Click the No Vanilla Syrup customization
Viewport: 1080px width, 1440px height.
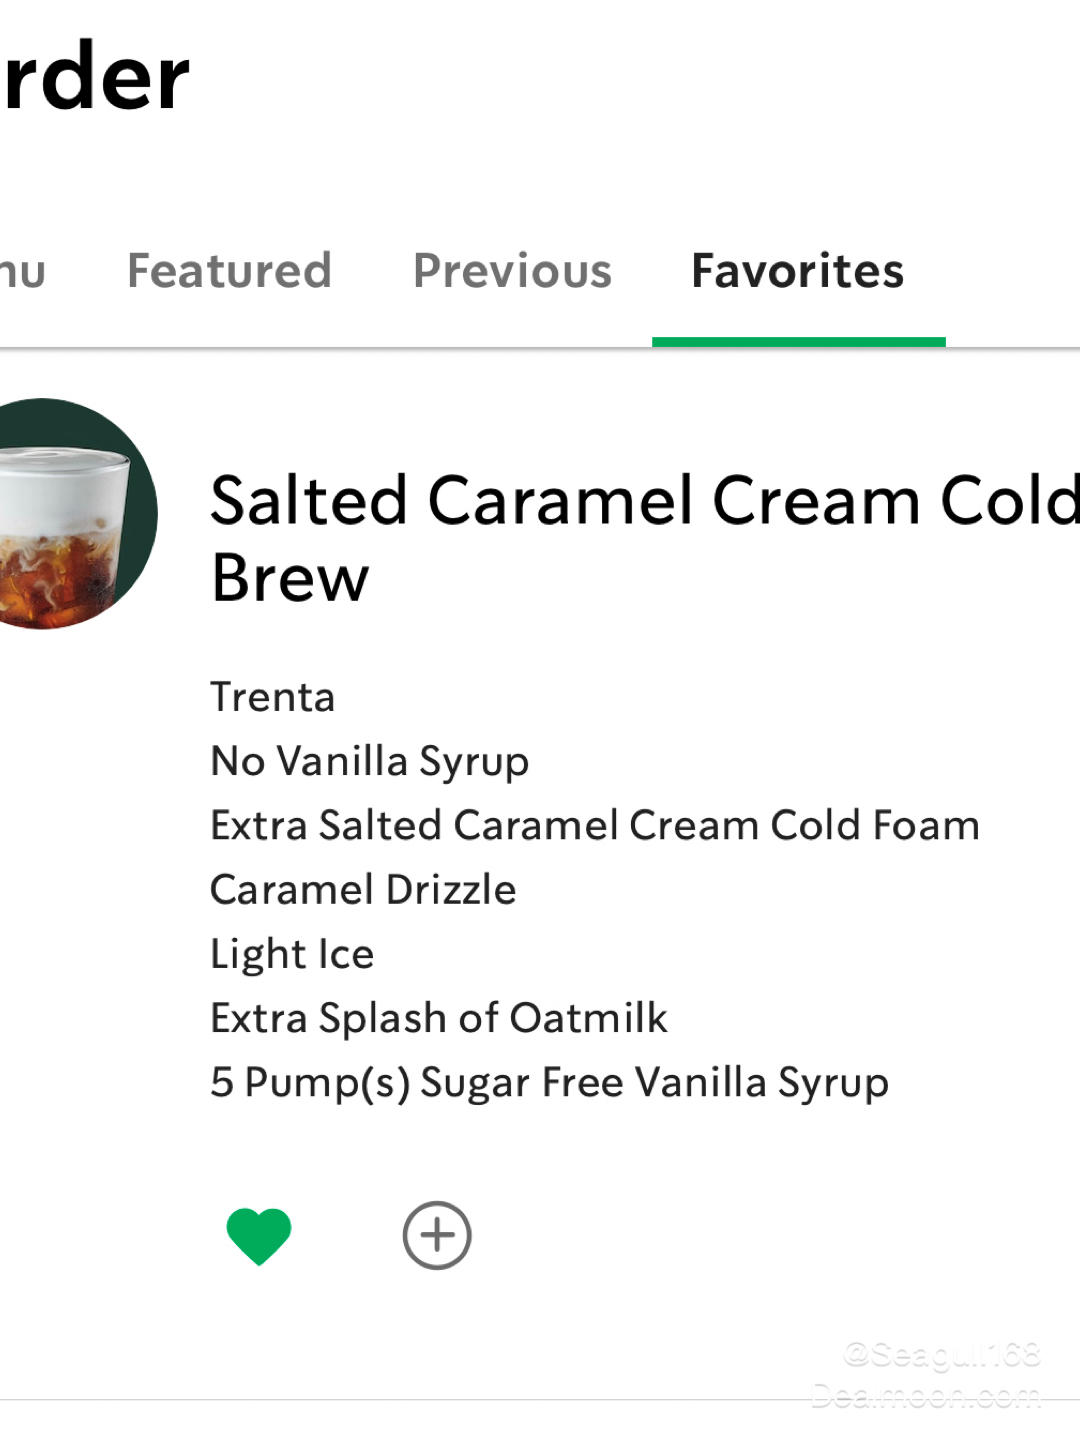[x=369, y=761]
